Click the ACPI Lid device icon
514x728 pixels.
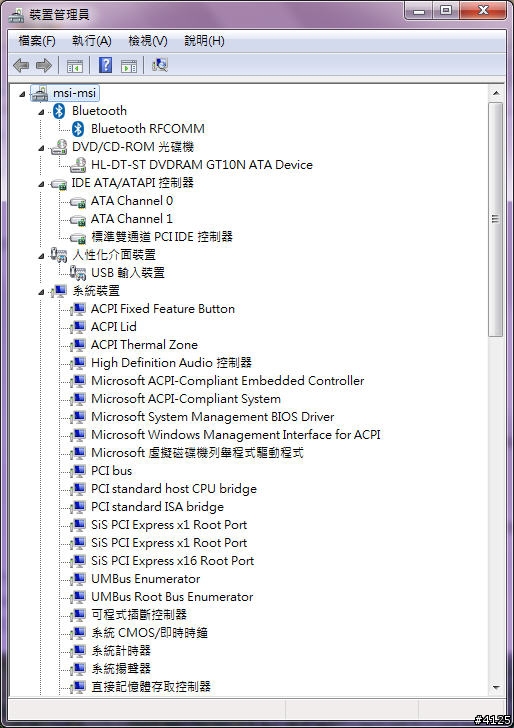(x=78, y=327)
